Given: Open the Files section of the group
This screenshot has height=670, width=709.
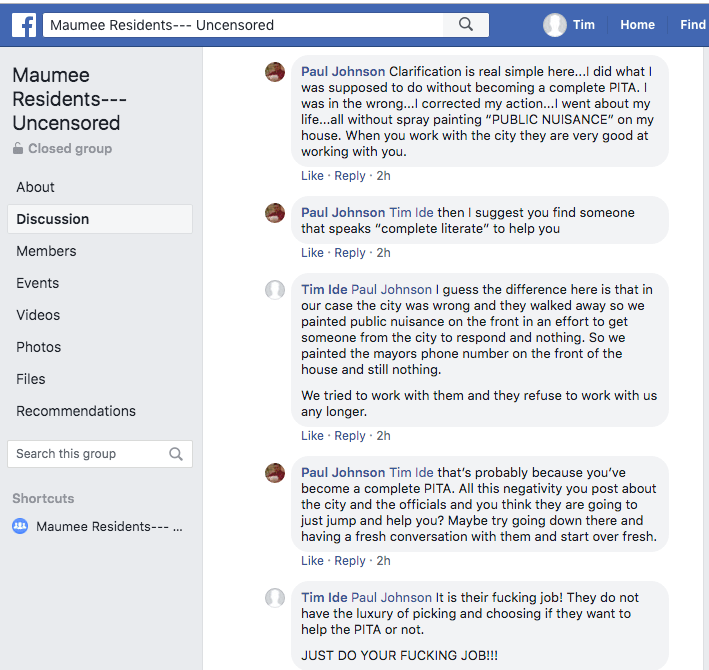Looking at the screenshot, I should 31,379.
